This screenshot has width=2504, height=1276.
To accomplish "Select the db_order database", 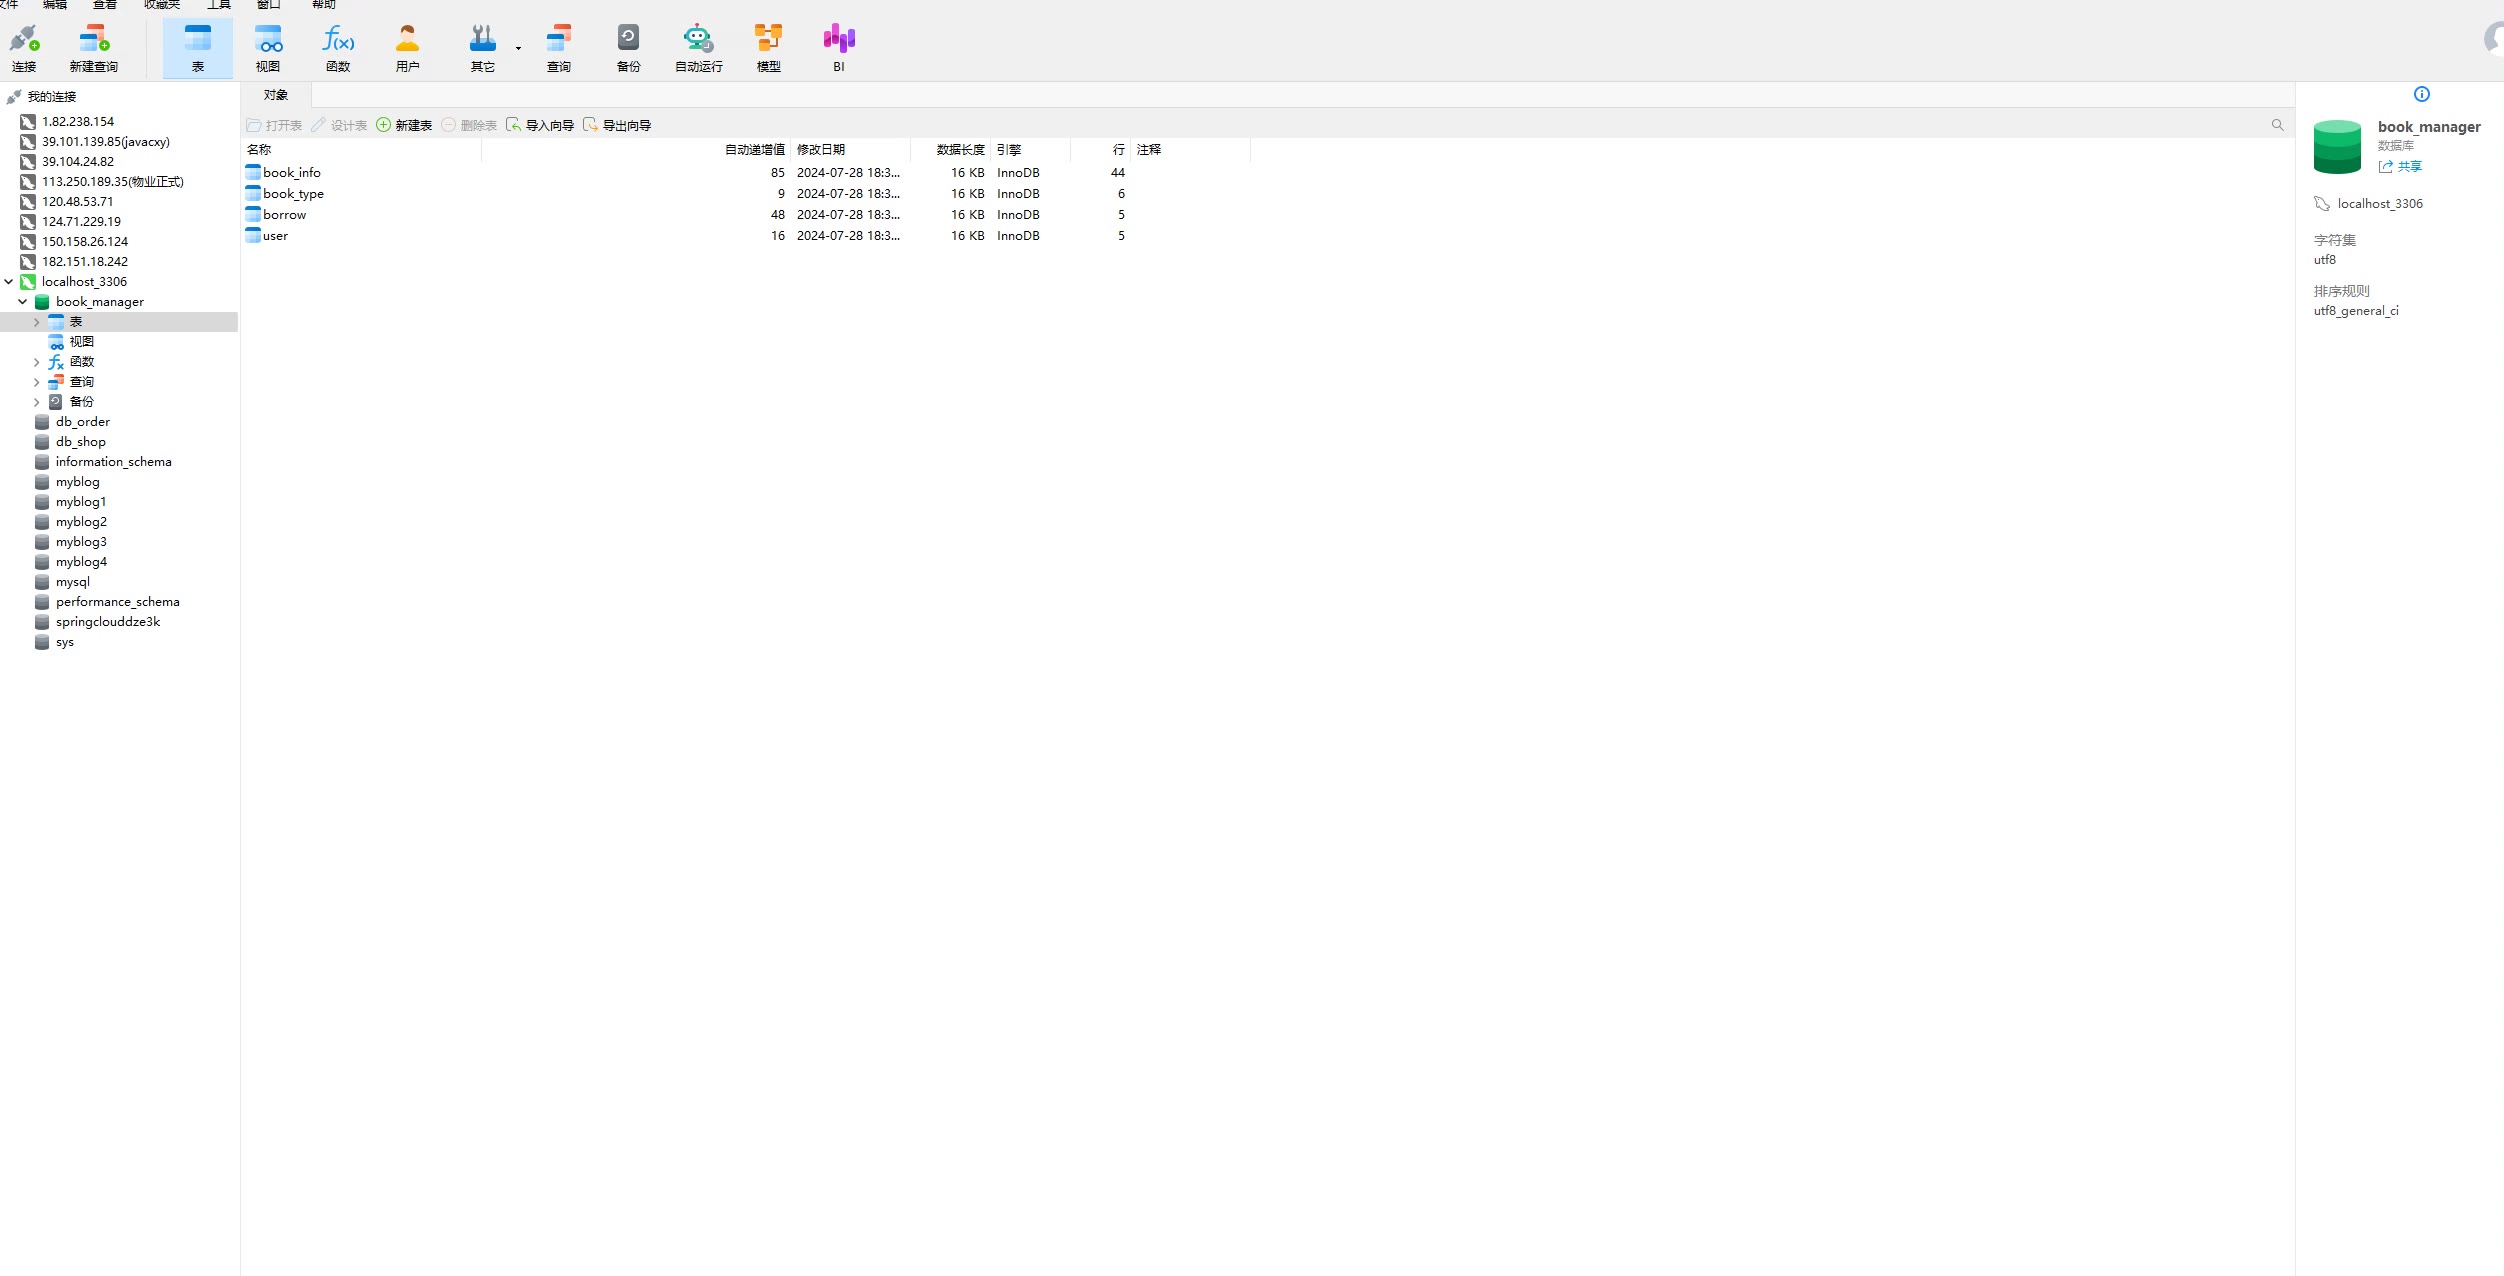I will [x=83, y=422].
